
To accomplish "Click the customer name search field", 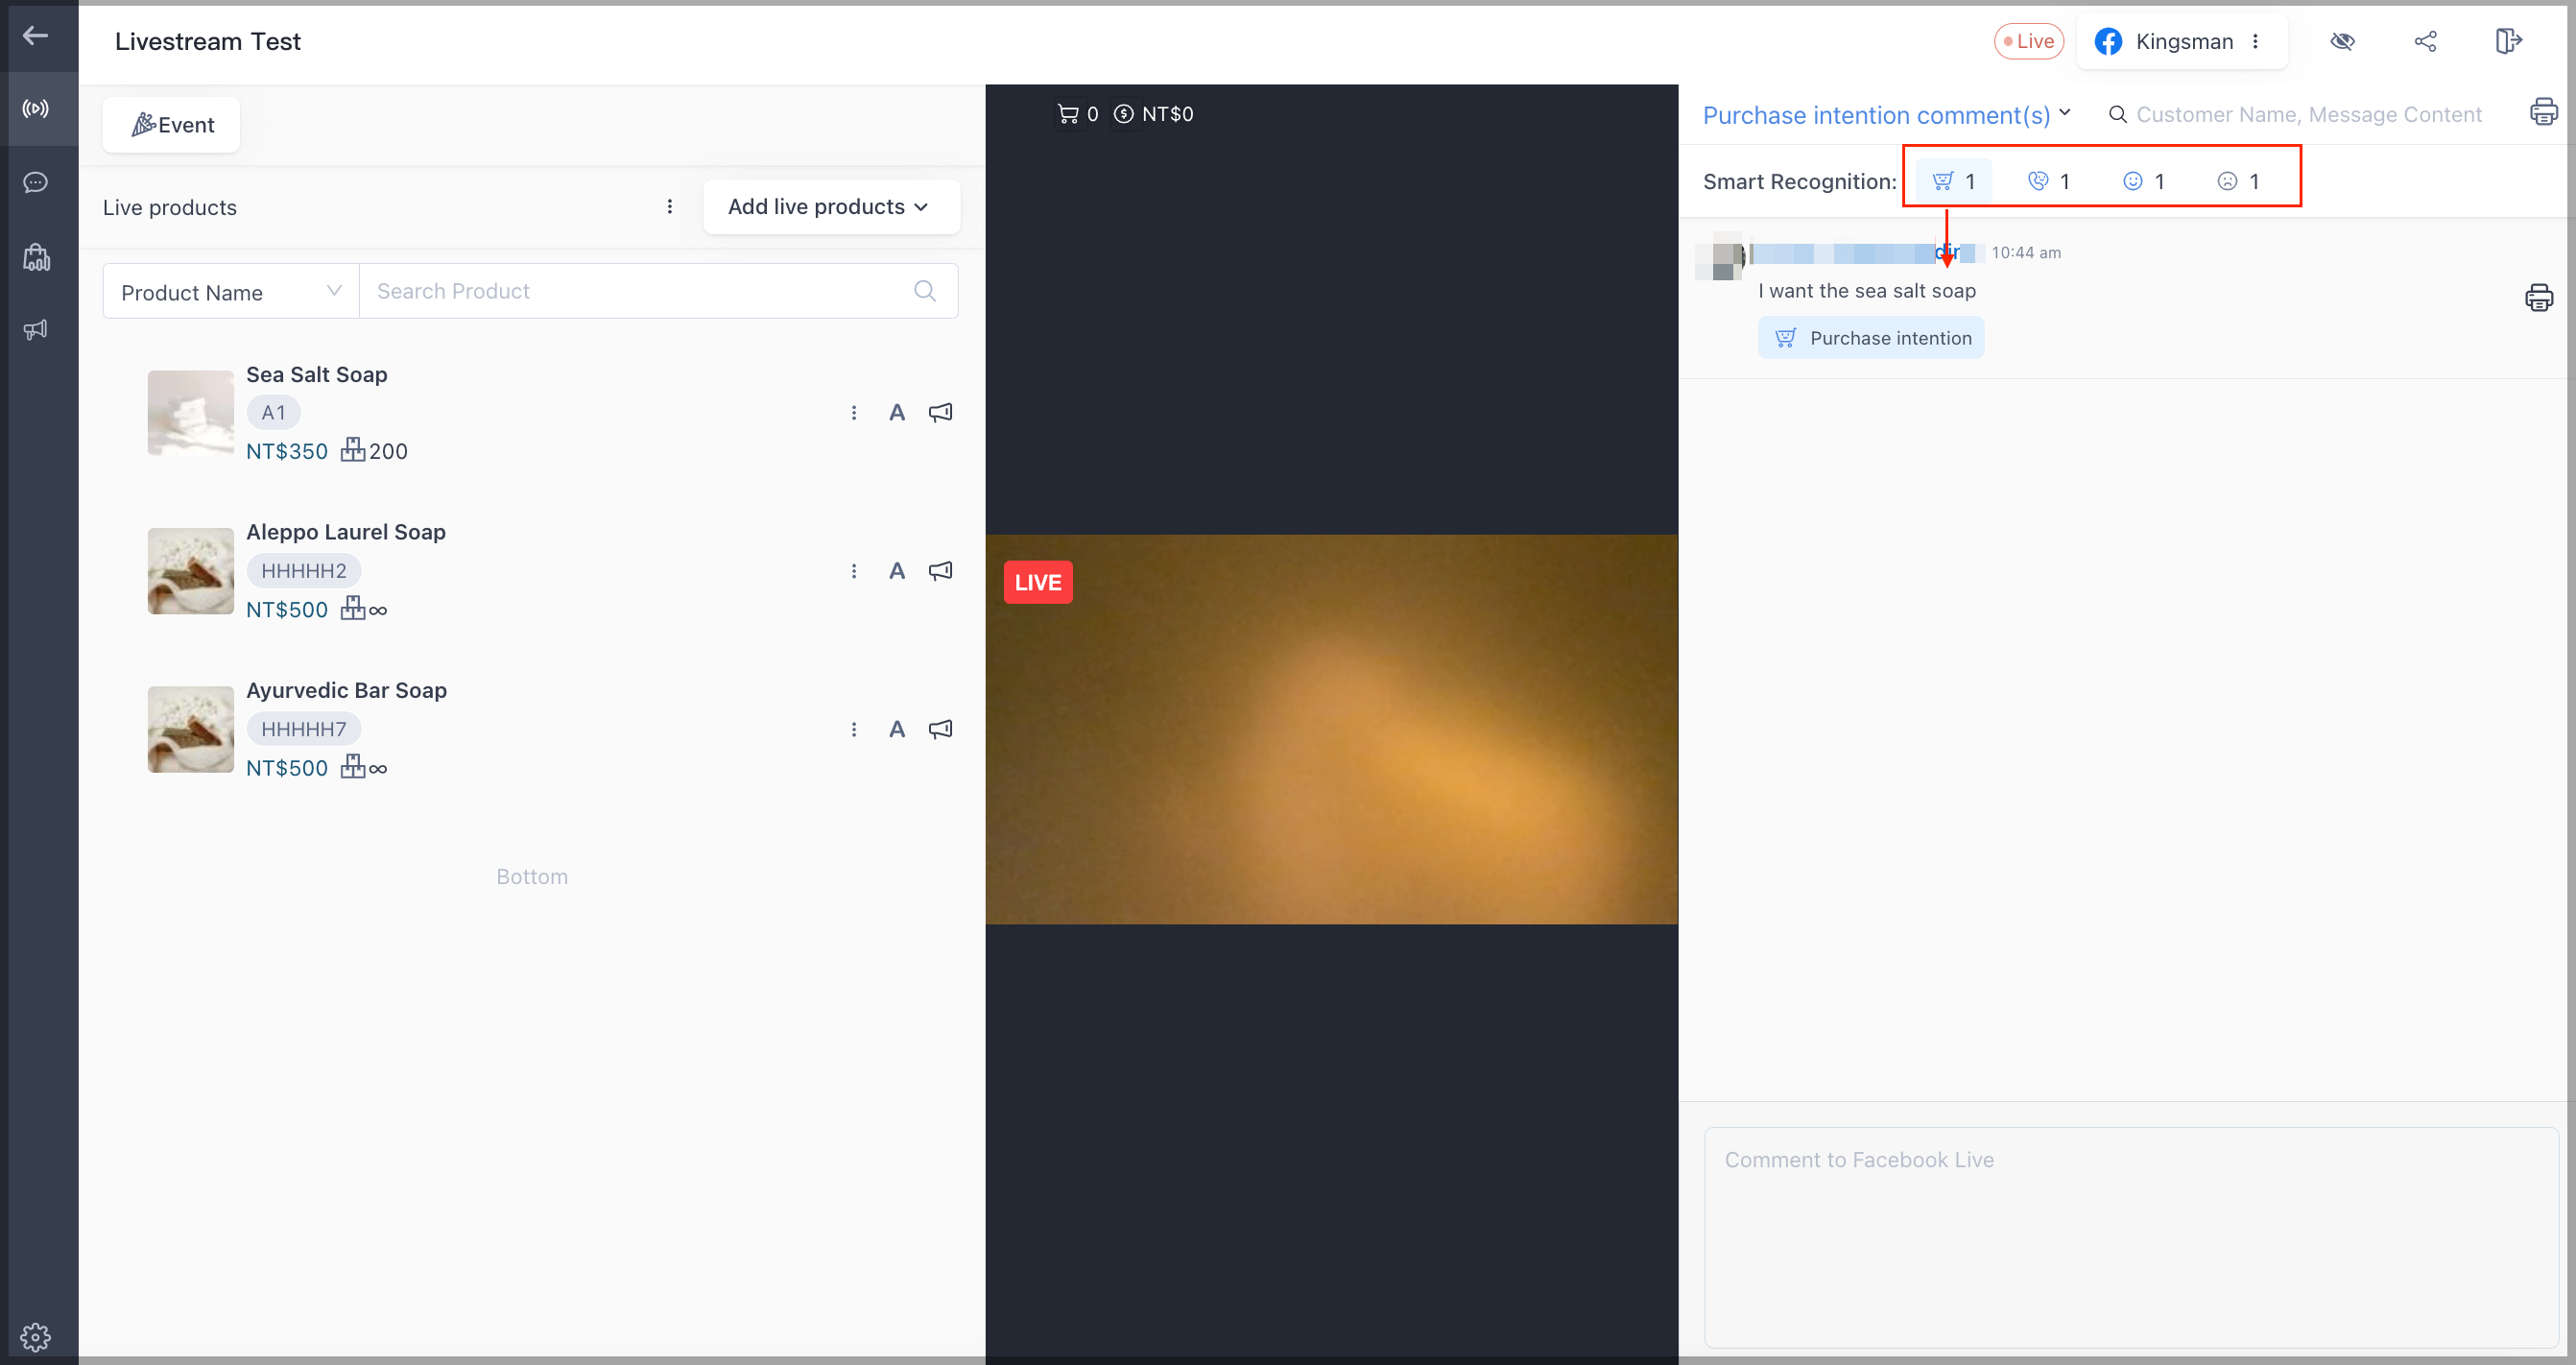I will tap(2309, 115).
